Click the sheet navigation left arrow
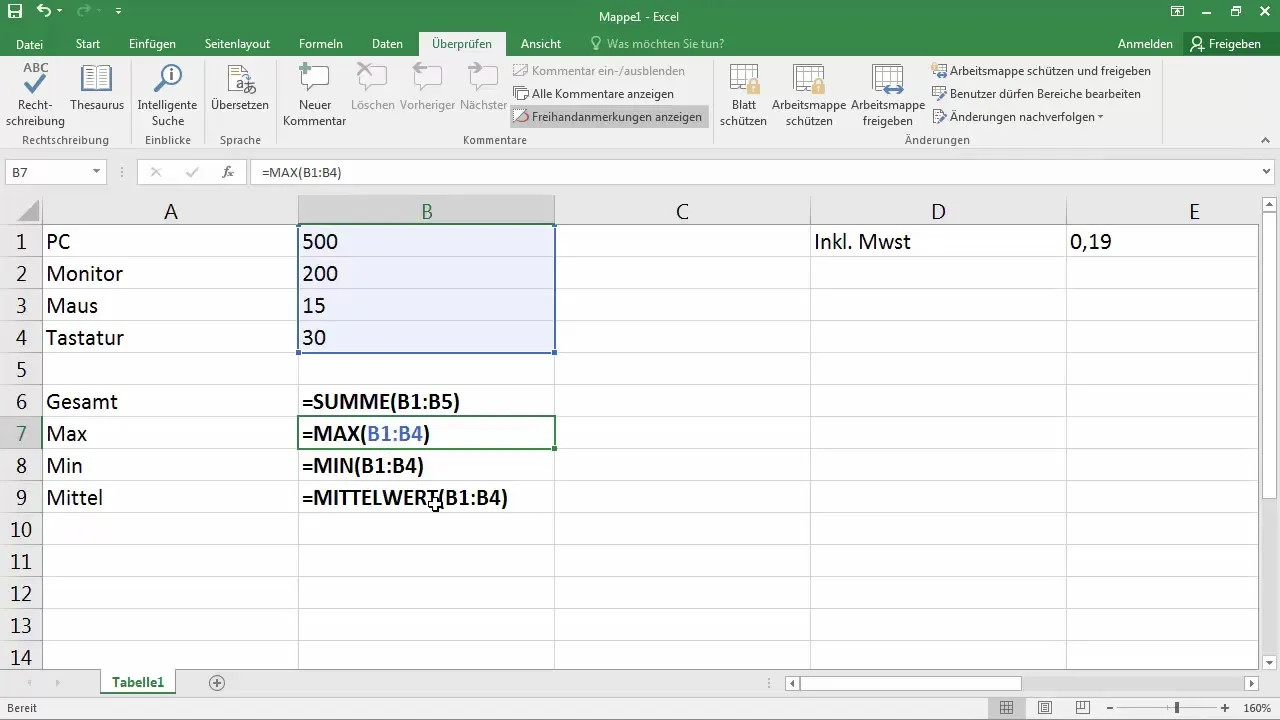 28,683
